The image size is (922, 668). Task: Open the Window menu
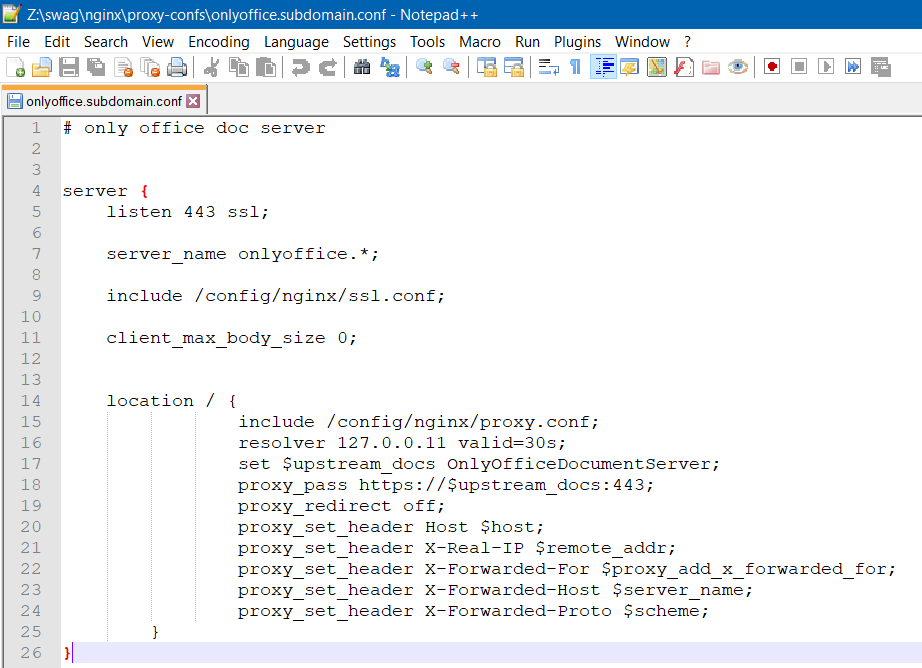[642, 42]
